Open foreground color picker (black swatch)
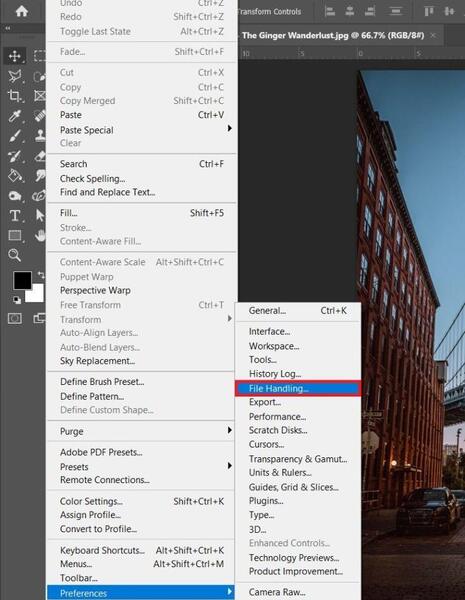The height and width of the screenshot is (600, 465). click(23, 281)
